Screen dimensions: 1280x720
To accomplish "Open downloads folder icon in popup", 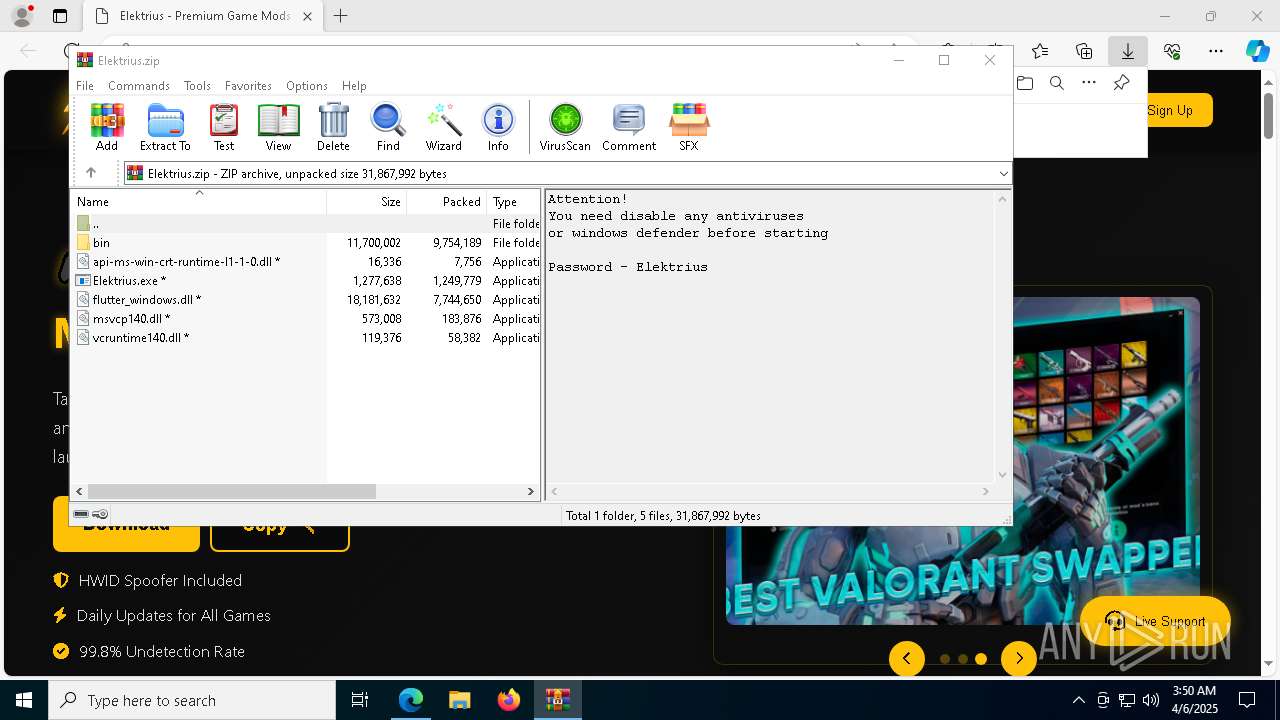I will tap(1025, 83).
